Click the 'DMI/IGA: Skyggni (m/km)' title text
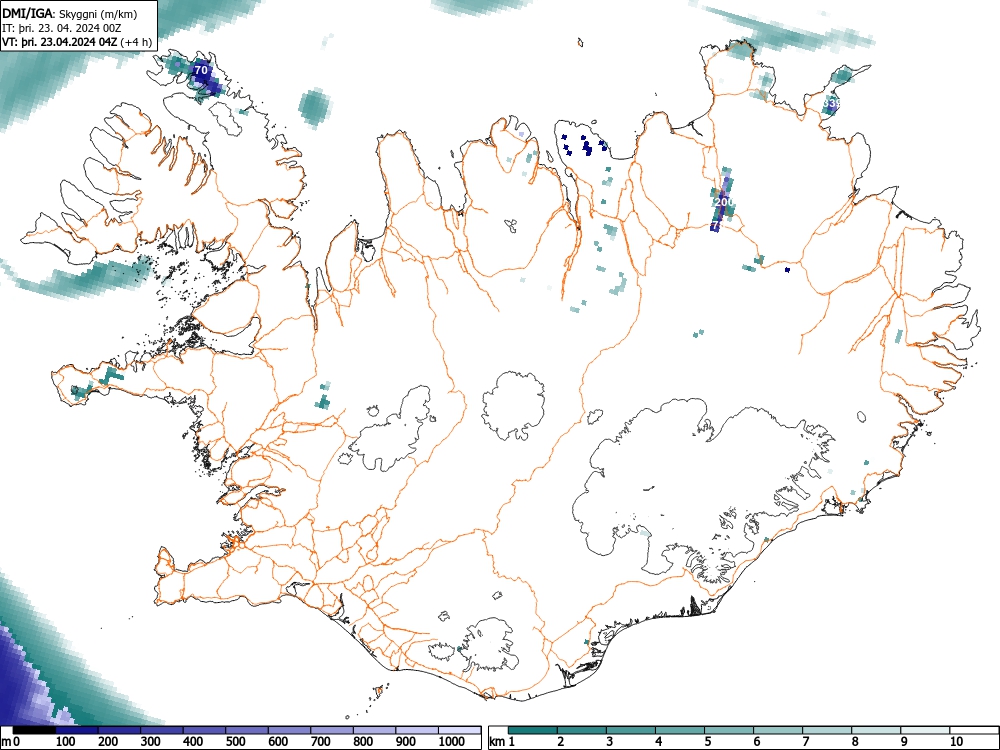 (x=70, y=14)
